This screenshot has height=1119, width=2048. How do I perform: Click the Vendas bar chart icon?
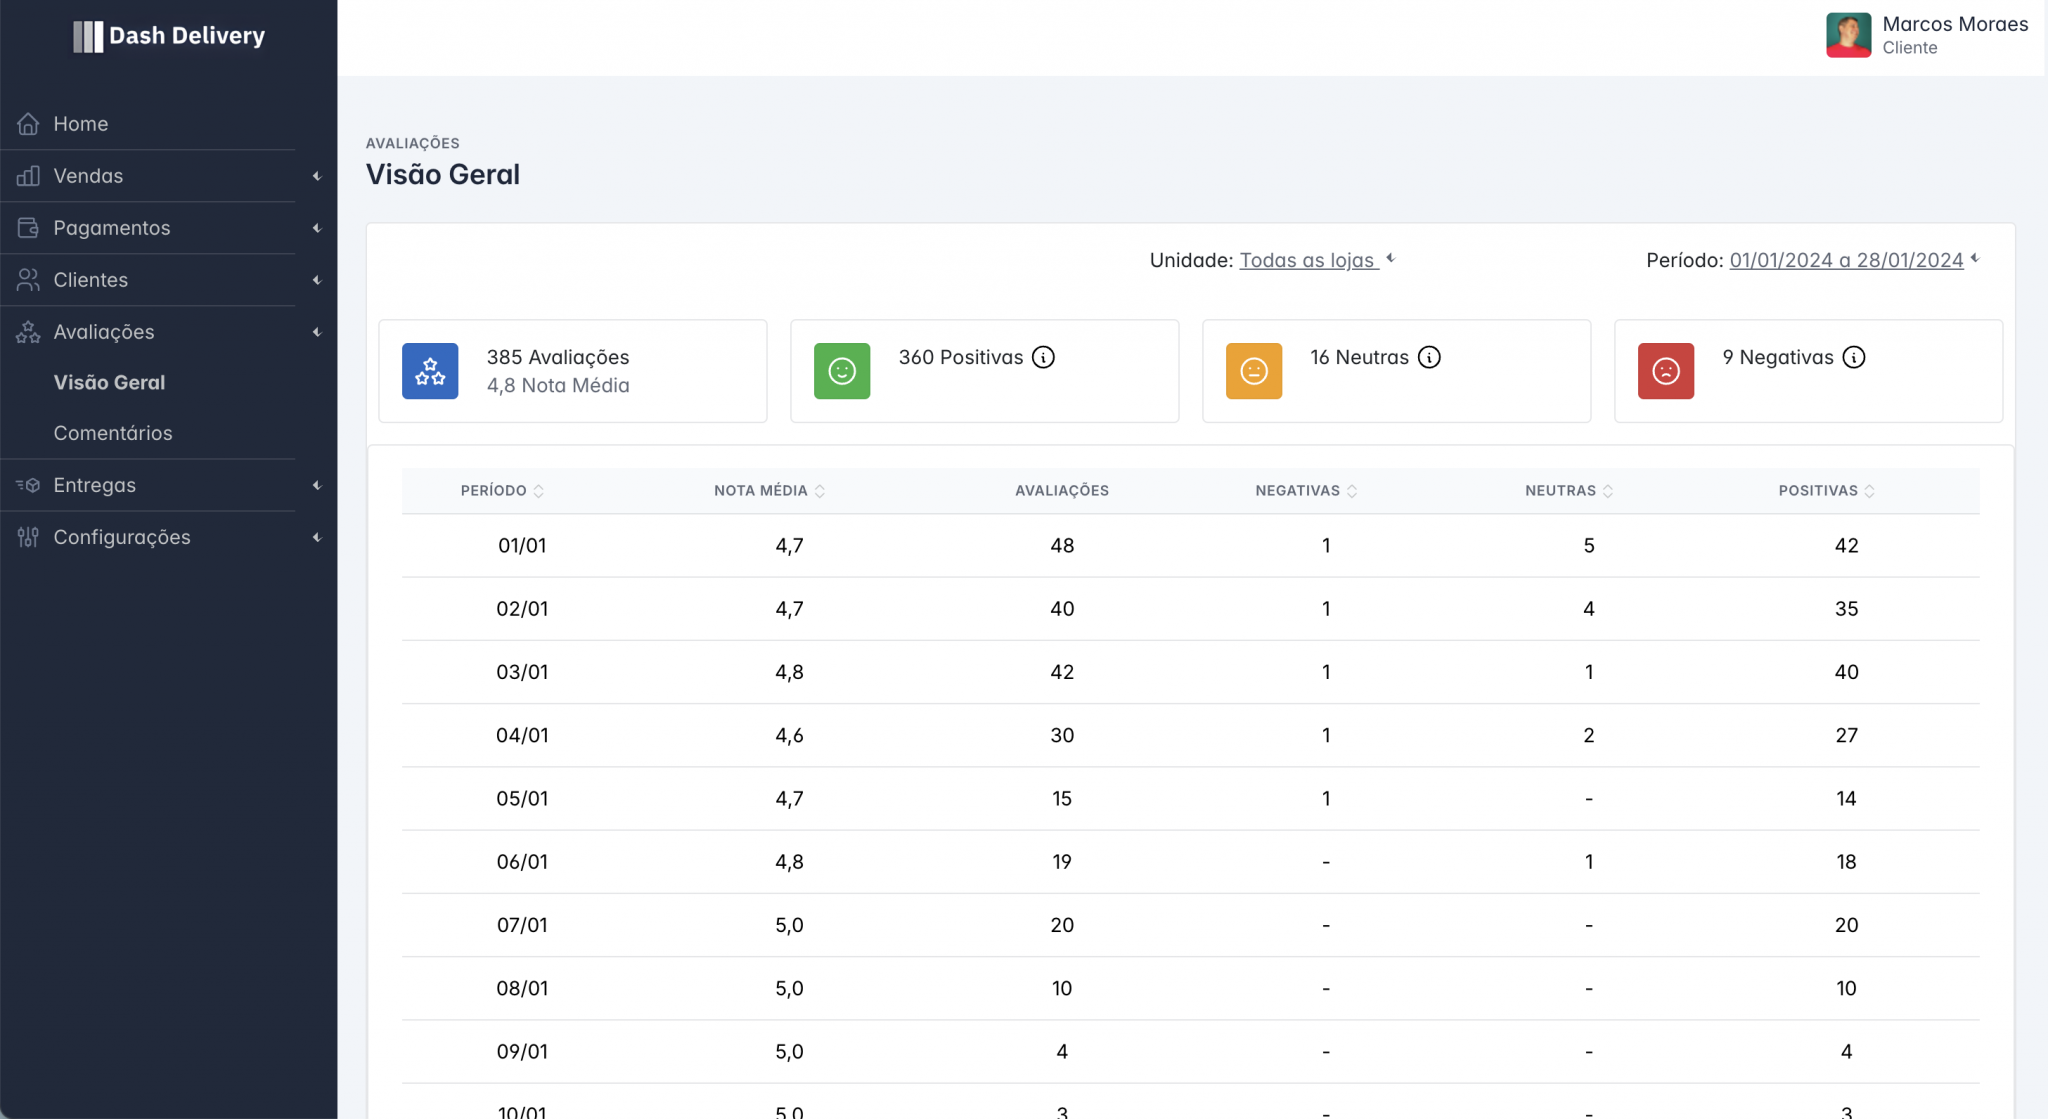28,176
